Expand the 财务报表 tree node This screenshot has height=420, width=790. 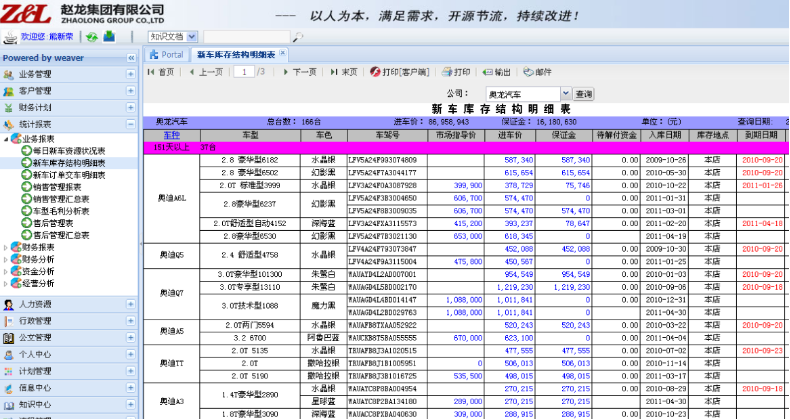(x=6, y=247)
